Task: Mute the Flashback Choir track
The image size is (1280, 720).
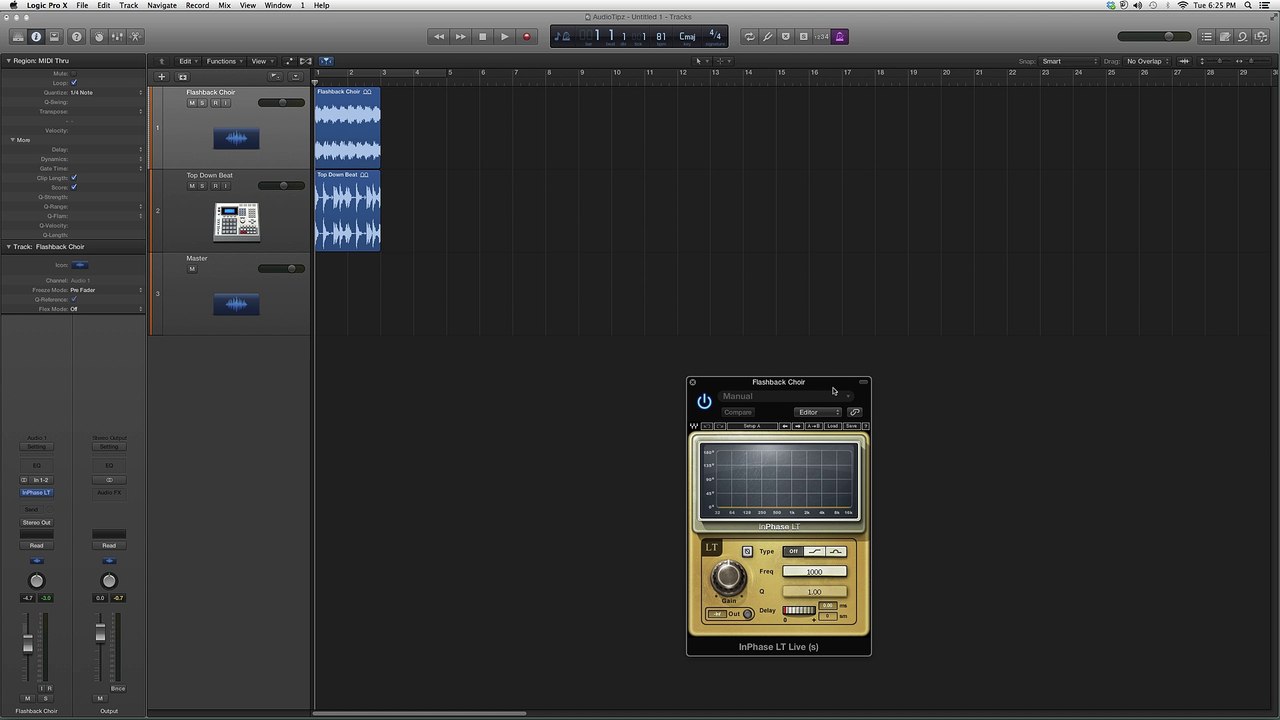Action: [x=192, y=103]
